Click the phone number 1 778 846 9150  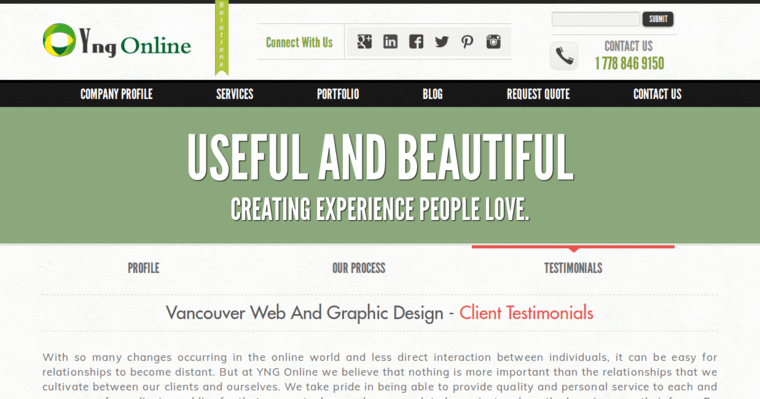pos(629,64)
